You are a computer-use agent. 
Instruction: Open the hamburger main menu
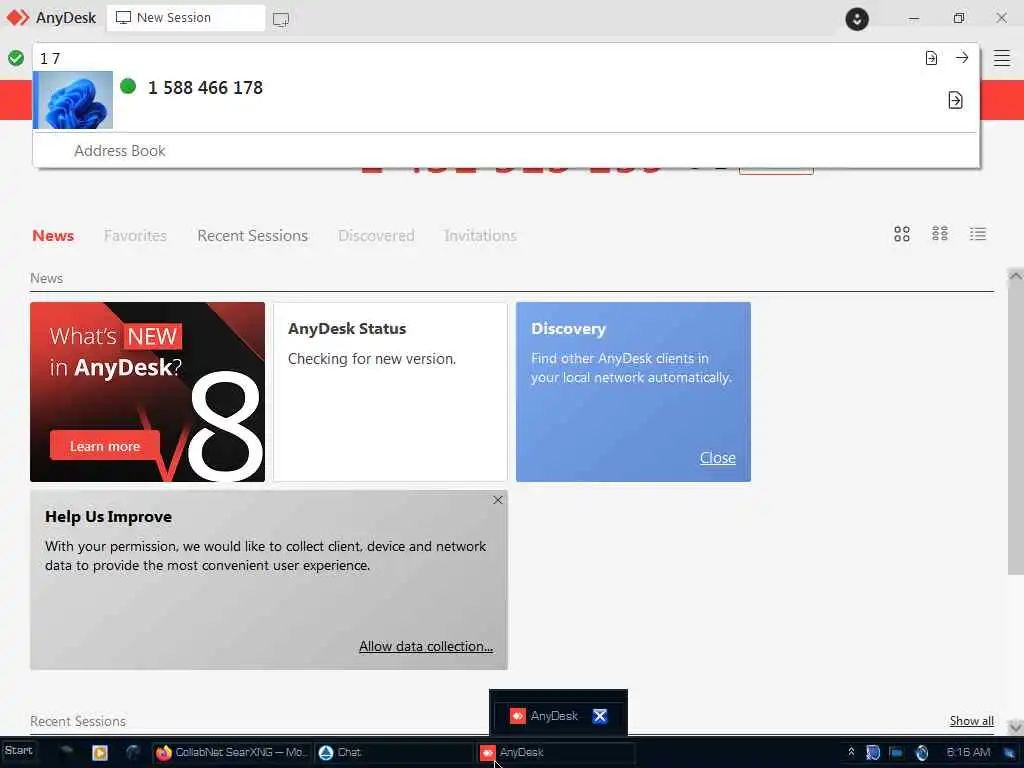coord(1002,58)
